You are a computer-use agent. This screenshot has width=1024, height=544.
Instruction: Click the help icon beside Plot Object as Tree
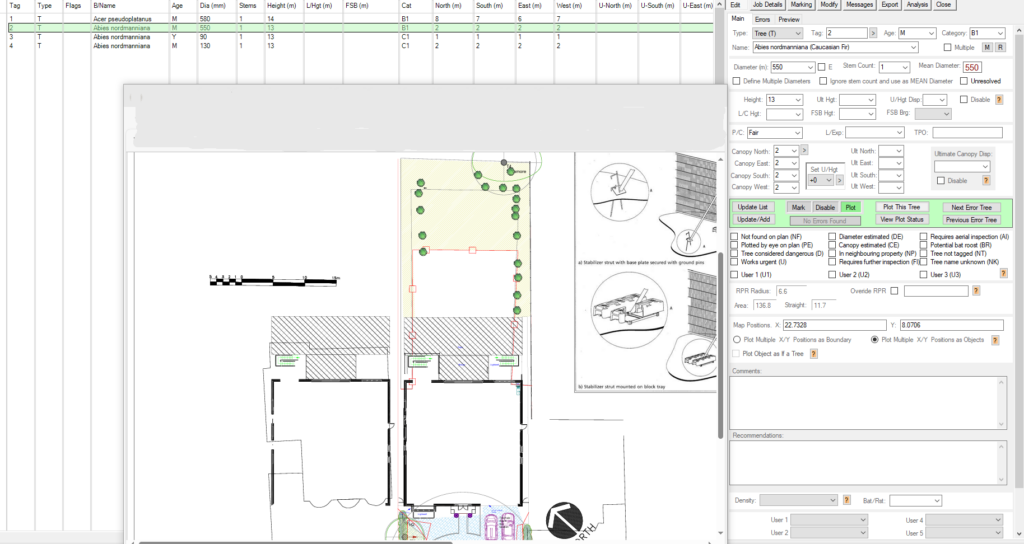click(812, 354)
